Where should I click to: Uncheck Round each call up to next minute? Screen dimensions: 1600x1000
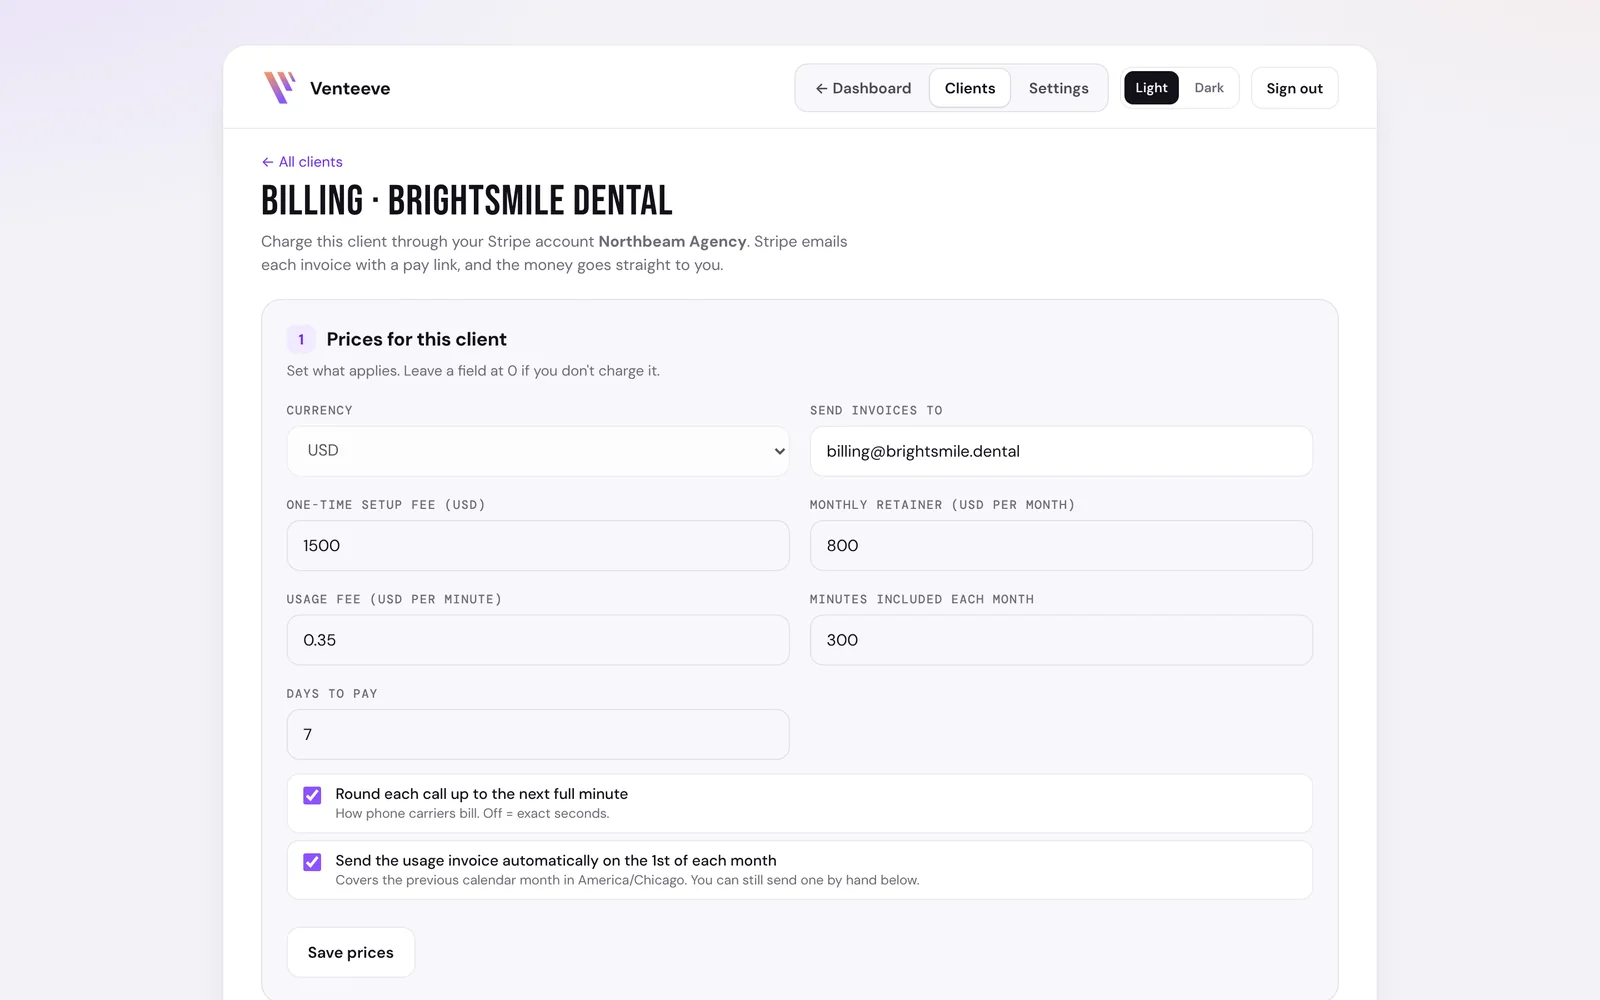point(312,796)
